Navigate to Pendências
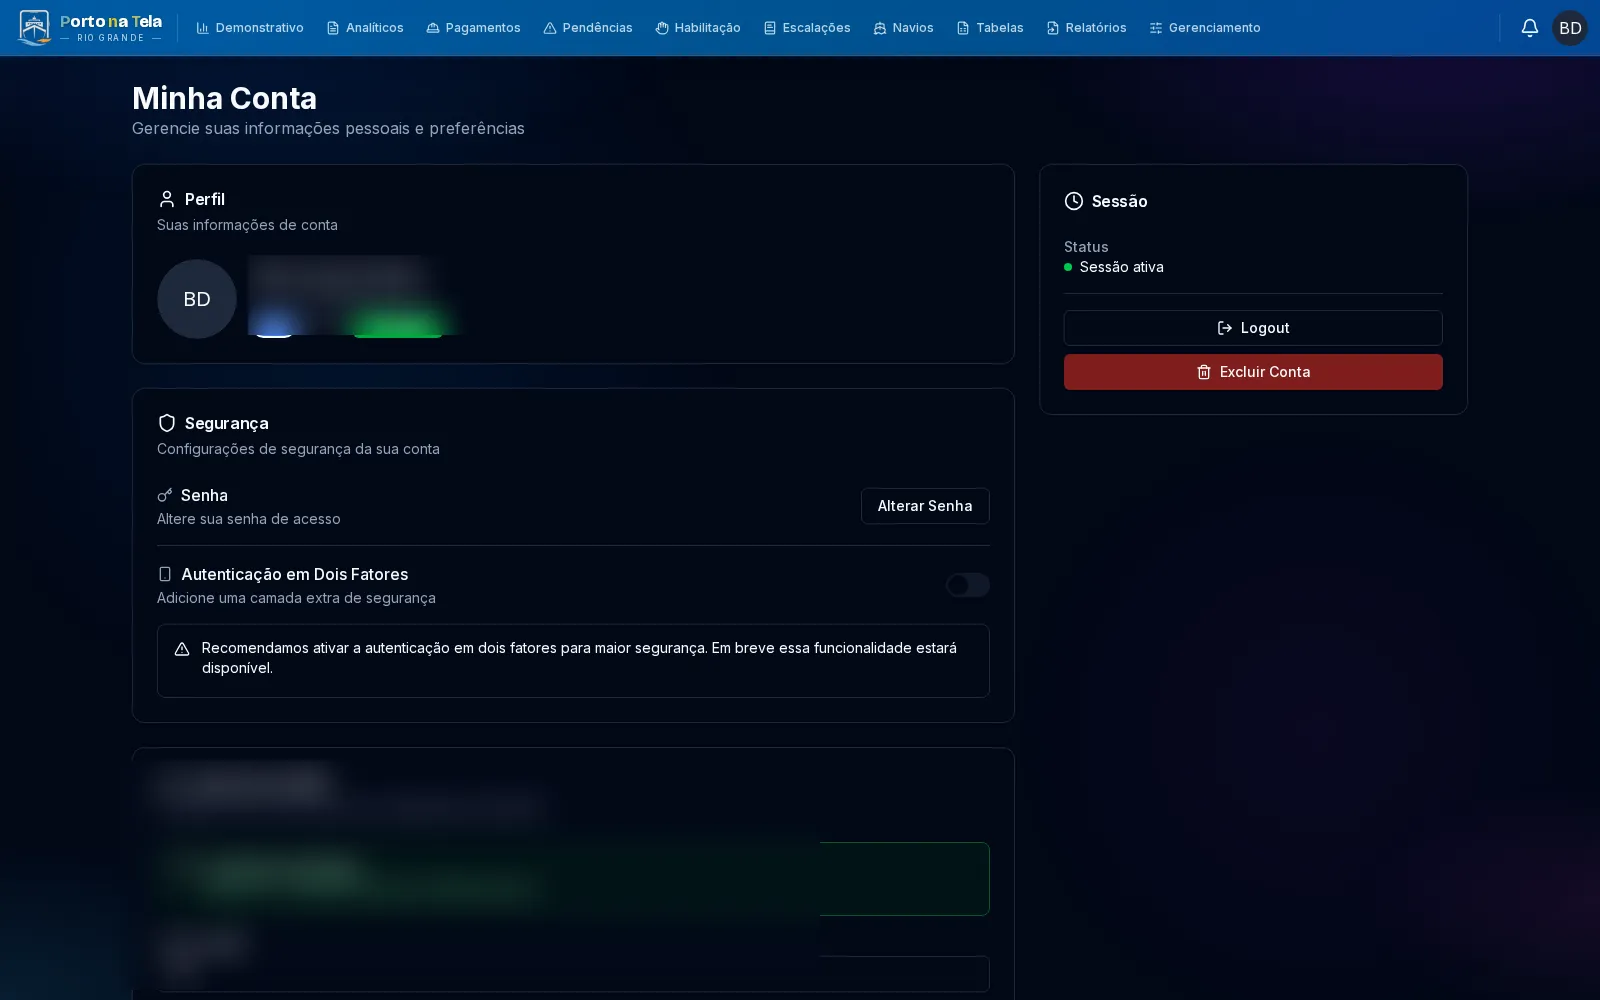The image size is (1600, 1000). point(588,28)
